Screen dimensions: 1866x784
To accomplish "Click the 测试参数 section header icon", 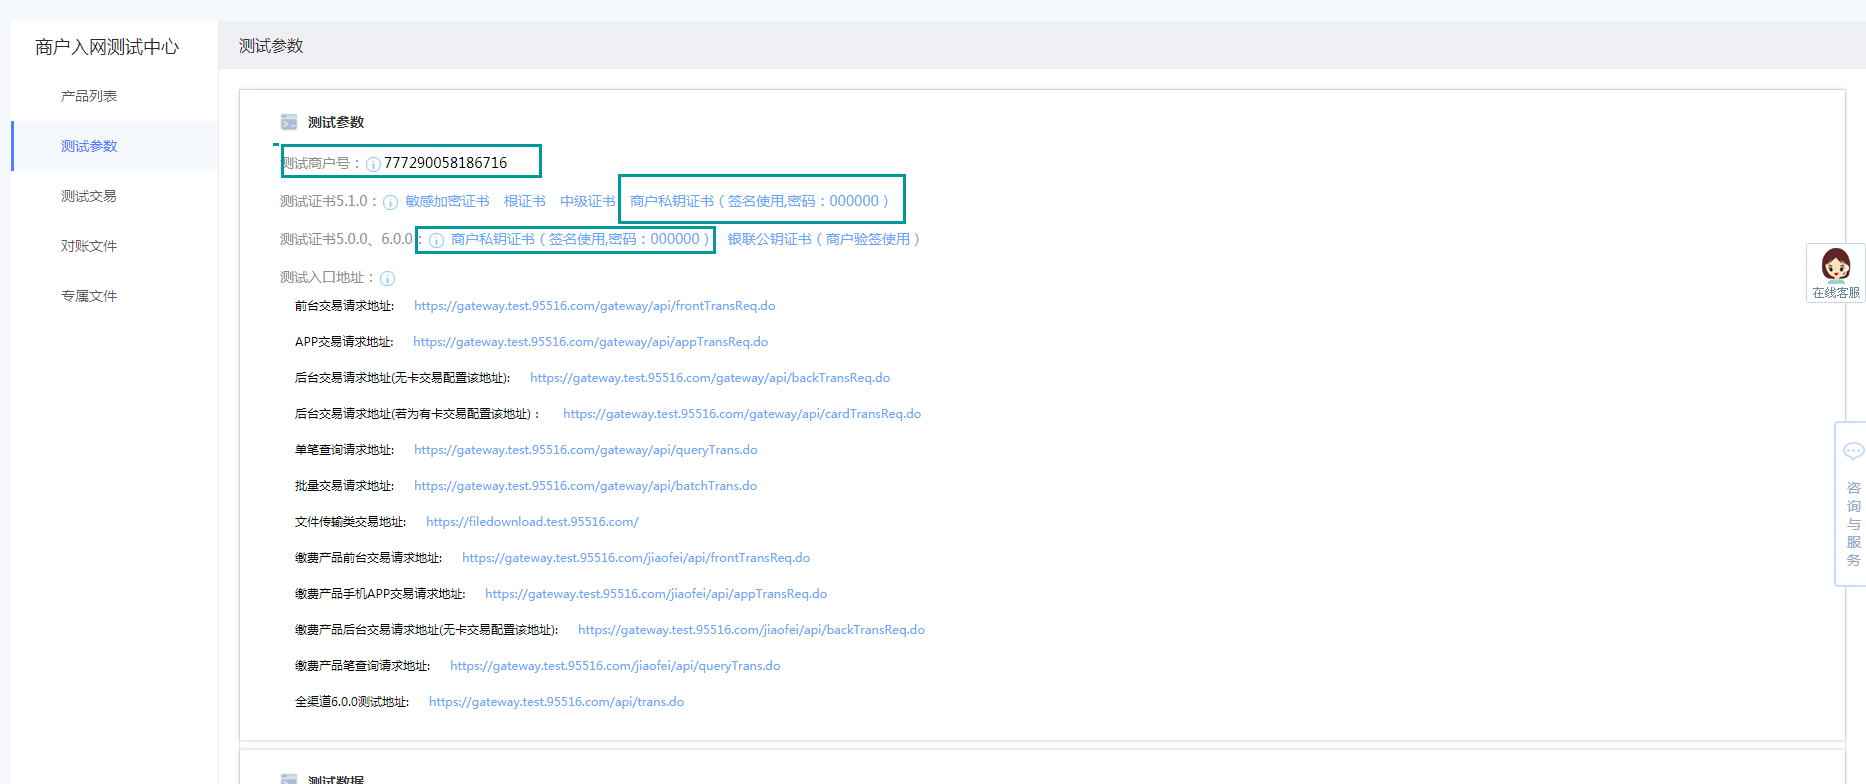I will click(x=289, y=122).
